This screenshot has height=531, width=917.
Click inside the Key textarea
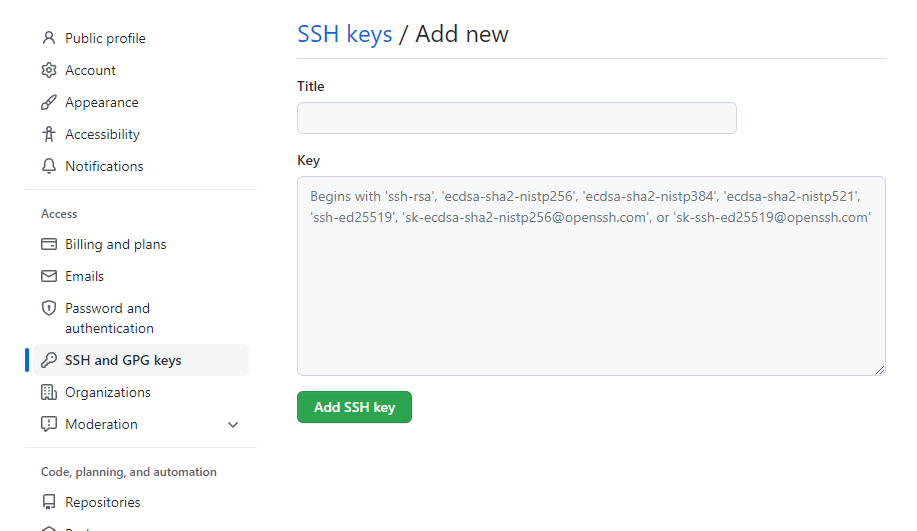[x=590, y=290]
